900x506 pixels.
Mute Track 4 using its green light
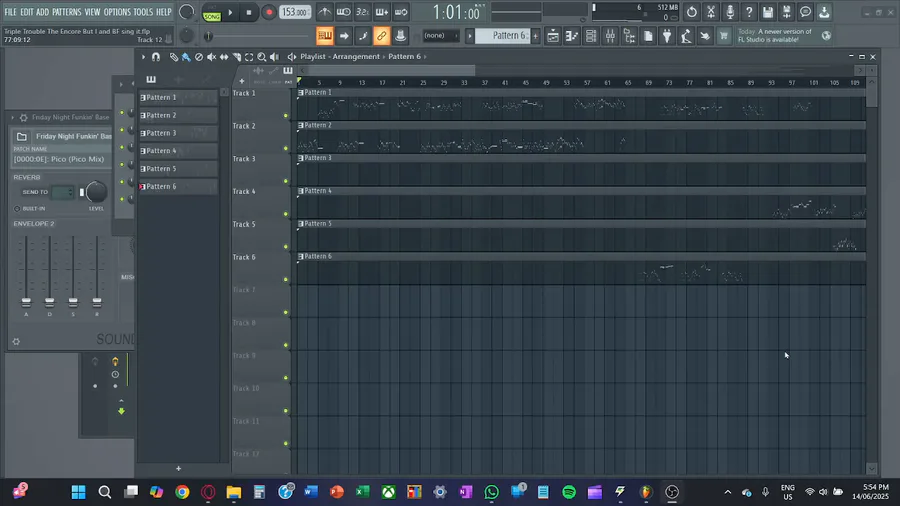point(286,214)
